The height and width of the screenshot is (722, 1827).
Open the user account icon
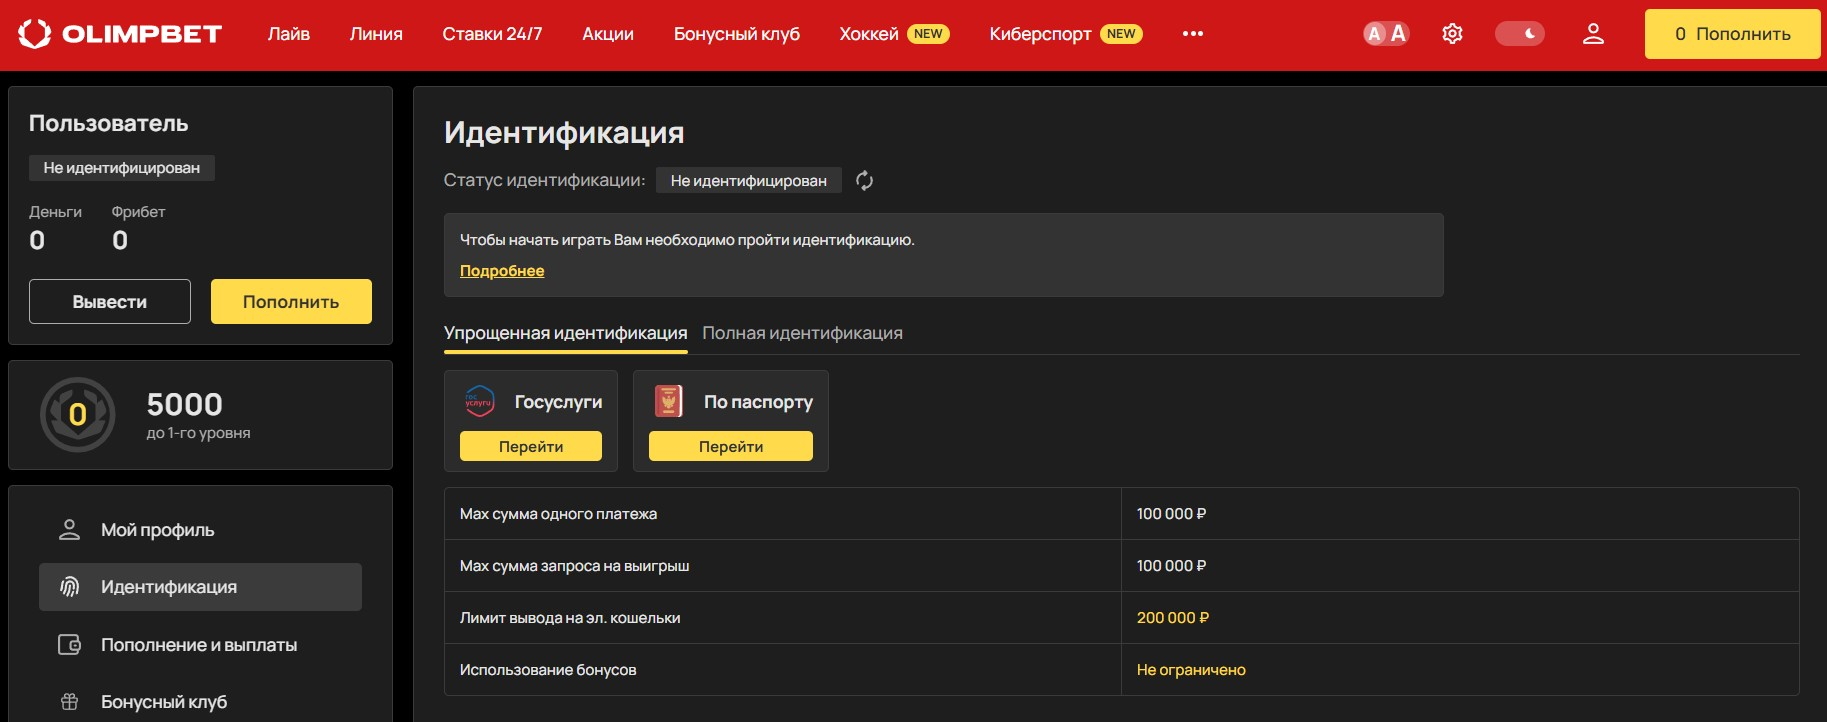(1593, 34)
